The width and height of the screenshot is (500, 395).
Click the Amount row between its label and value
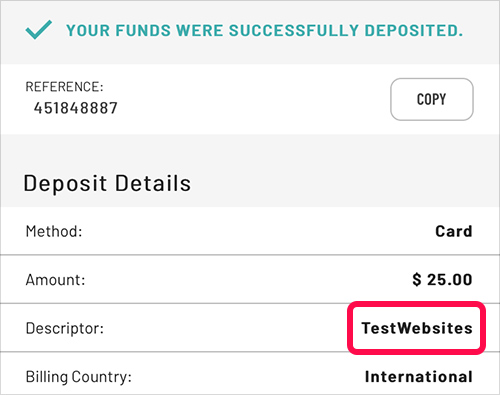tap(248, 280)
